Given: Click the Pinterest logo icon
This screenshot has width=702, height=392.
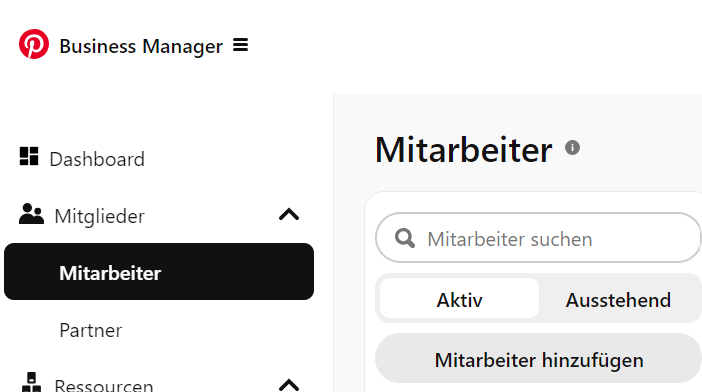Looking at the screenshot, I should [x=34, y=44].
